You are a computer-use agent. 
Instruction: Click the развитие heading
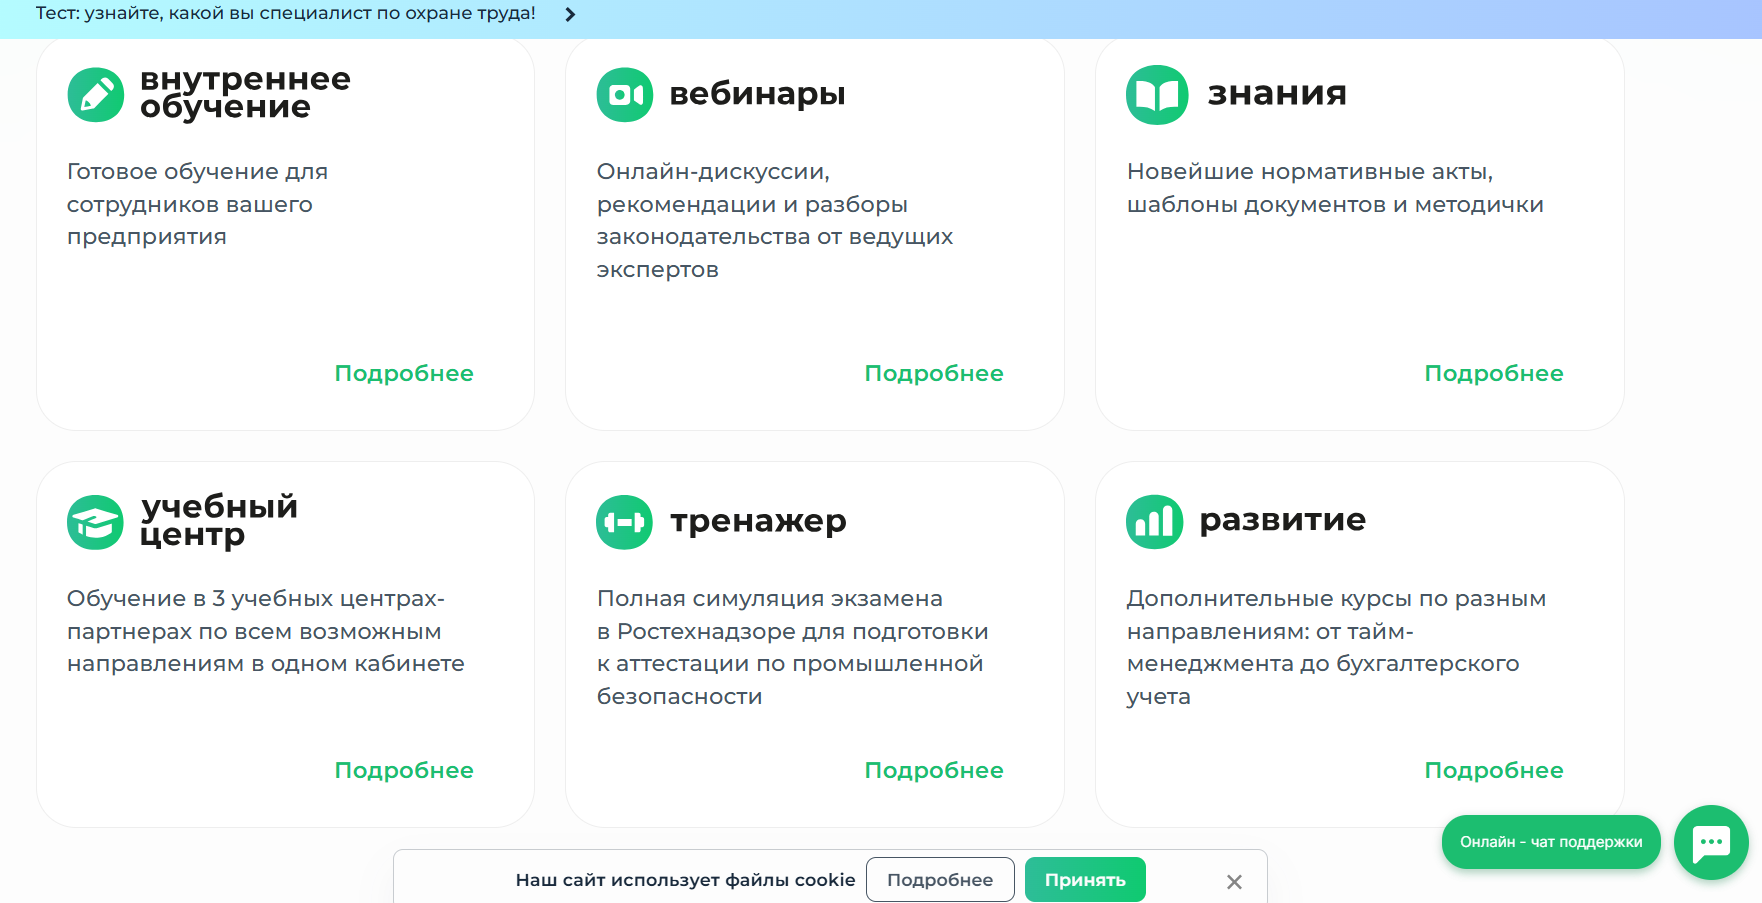pyautogui.click(x=1282, y=520)
